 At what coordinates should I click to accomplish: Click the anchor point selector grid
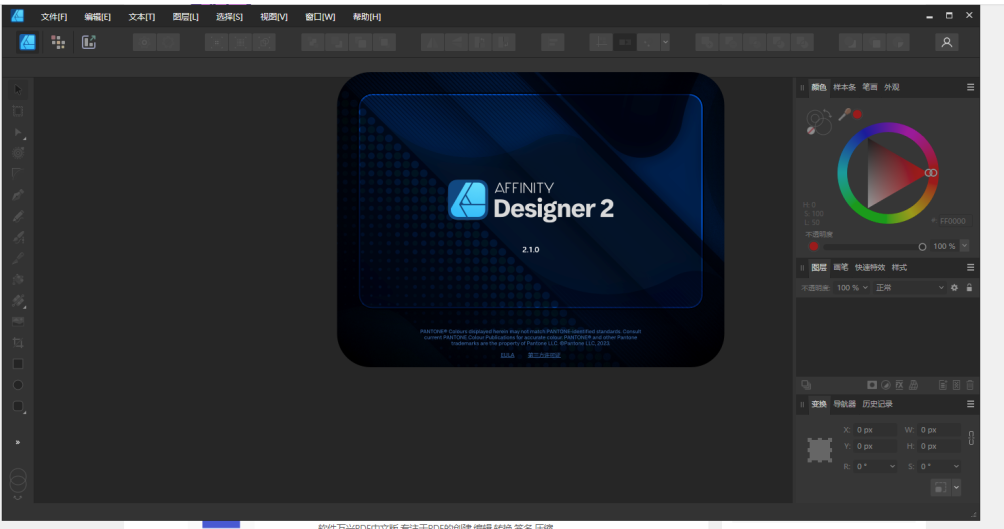click(x=820, y=450)
